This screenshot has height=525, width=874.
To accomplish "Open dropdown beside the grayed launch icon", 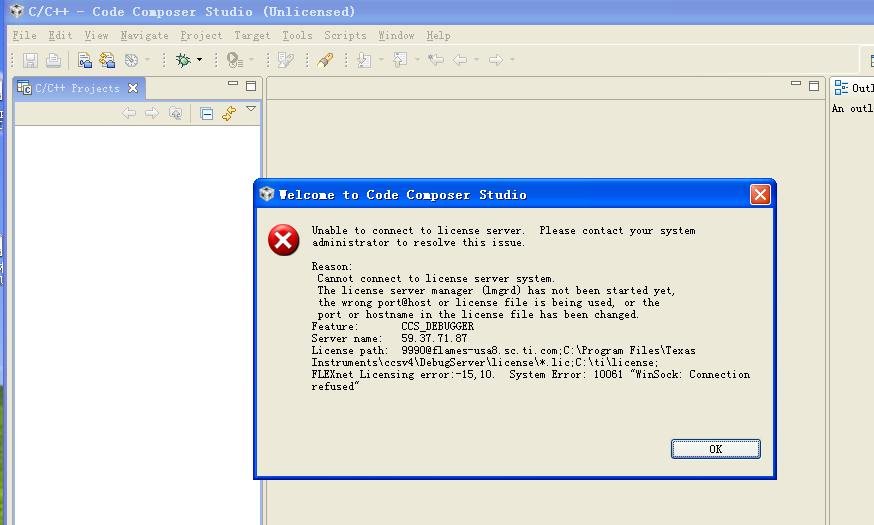I will click(x=251, y=60).
